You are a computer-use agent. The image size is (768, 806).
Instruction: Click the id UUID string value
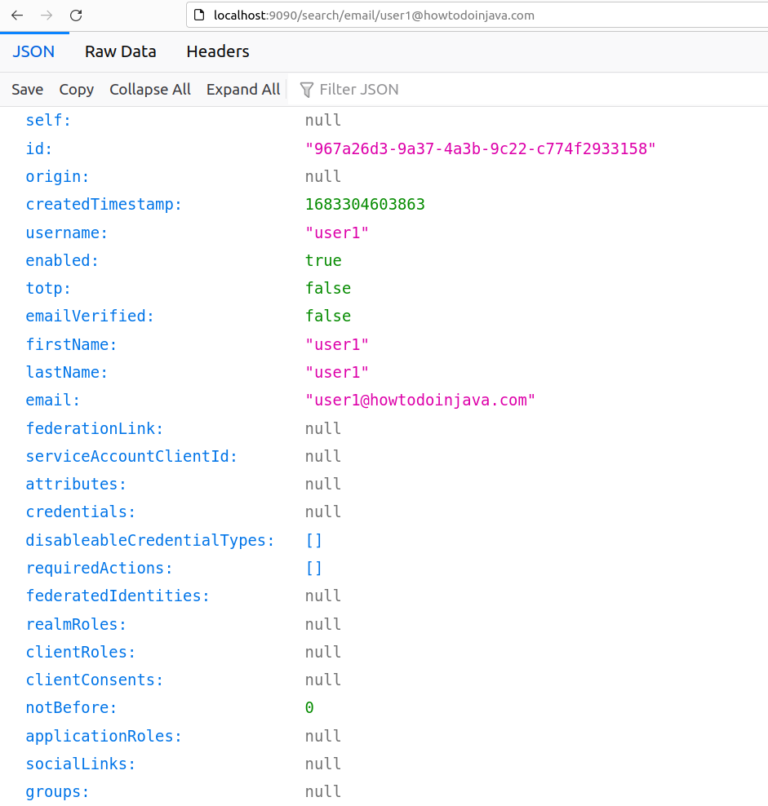coord(480,149)
